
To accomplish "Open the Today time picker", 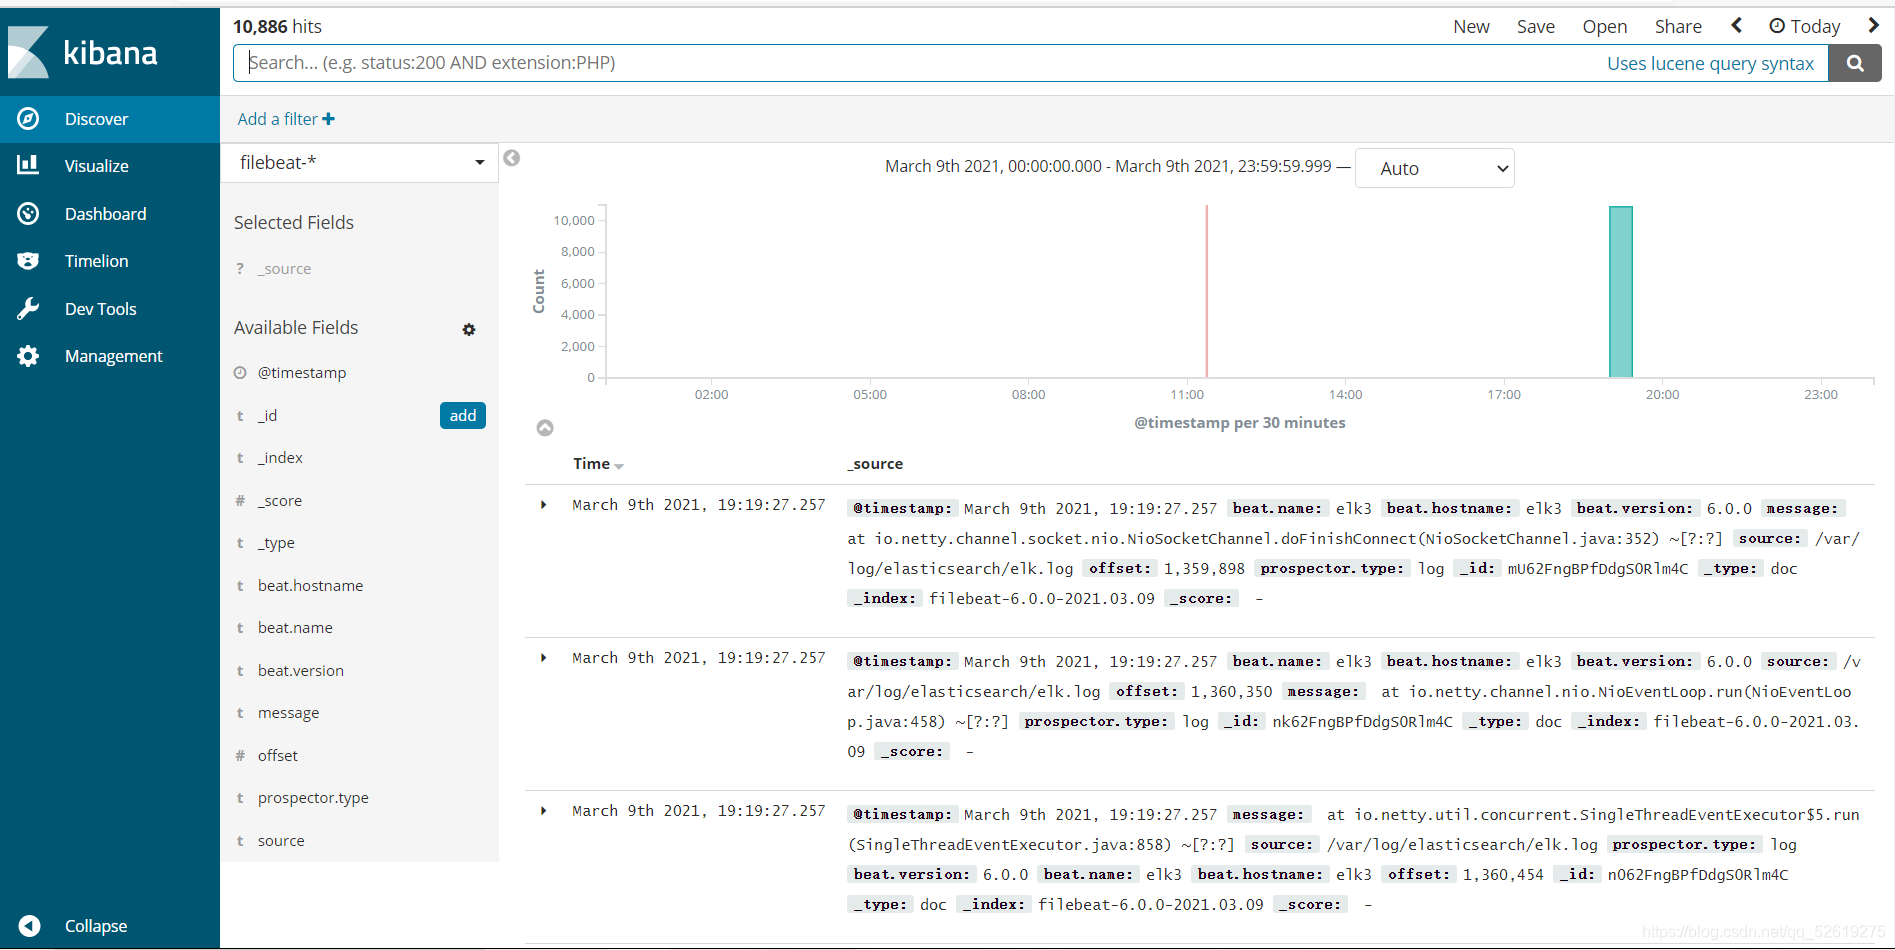I will [x=1805, y=26].
